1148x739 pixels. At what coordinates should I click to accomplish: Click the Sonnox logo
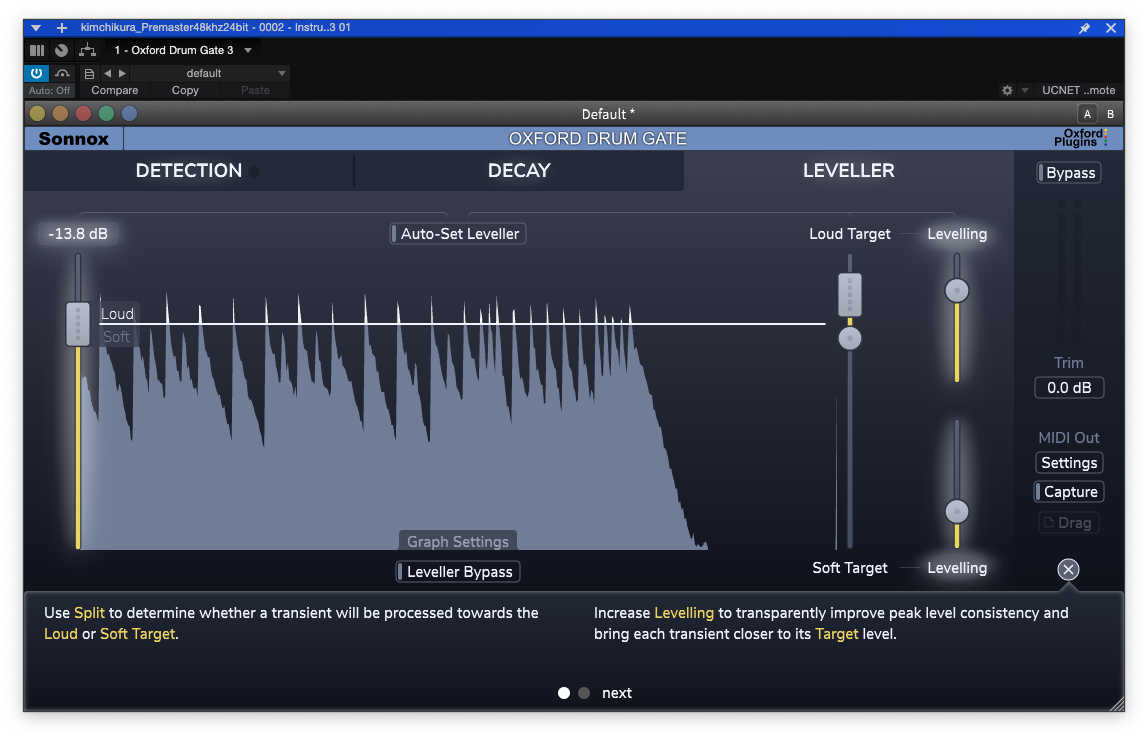pyautogui.click(x=73, y=139)
